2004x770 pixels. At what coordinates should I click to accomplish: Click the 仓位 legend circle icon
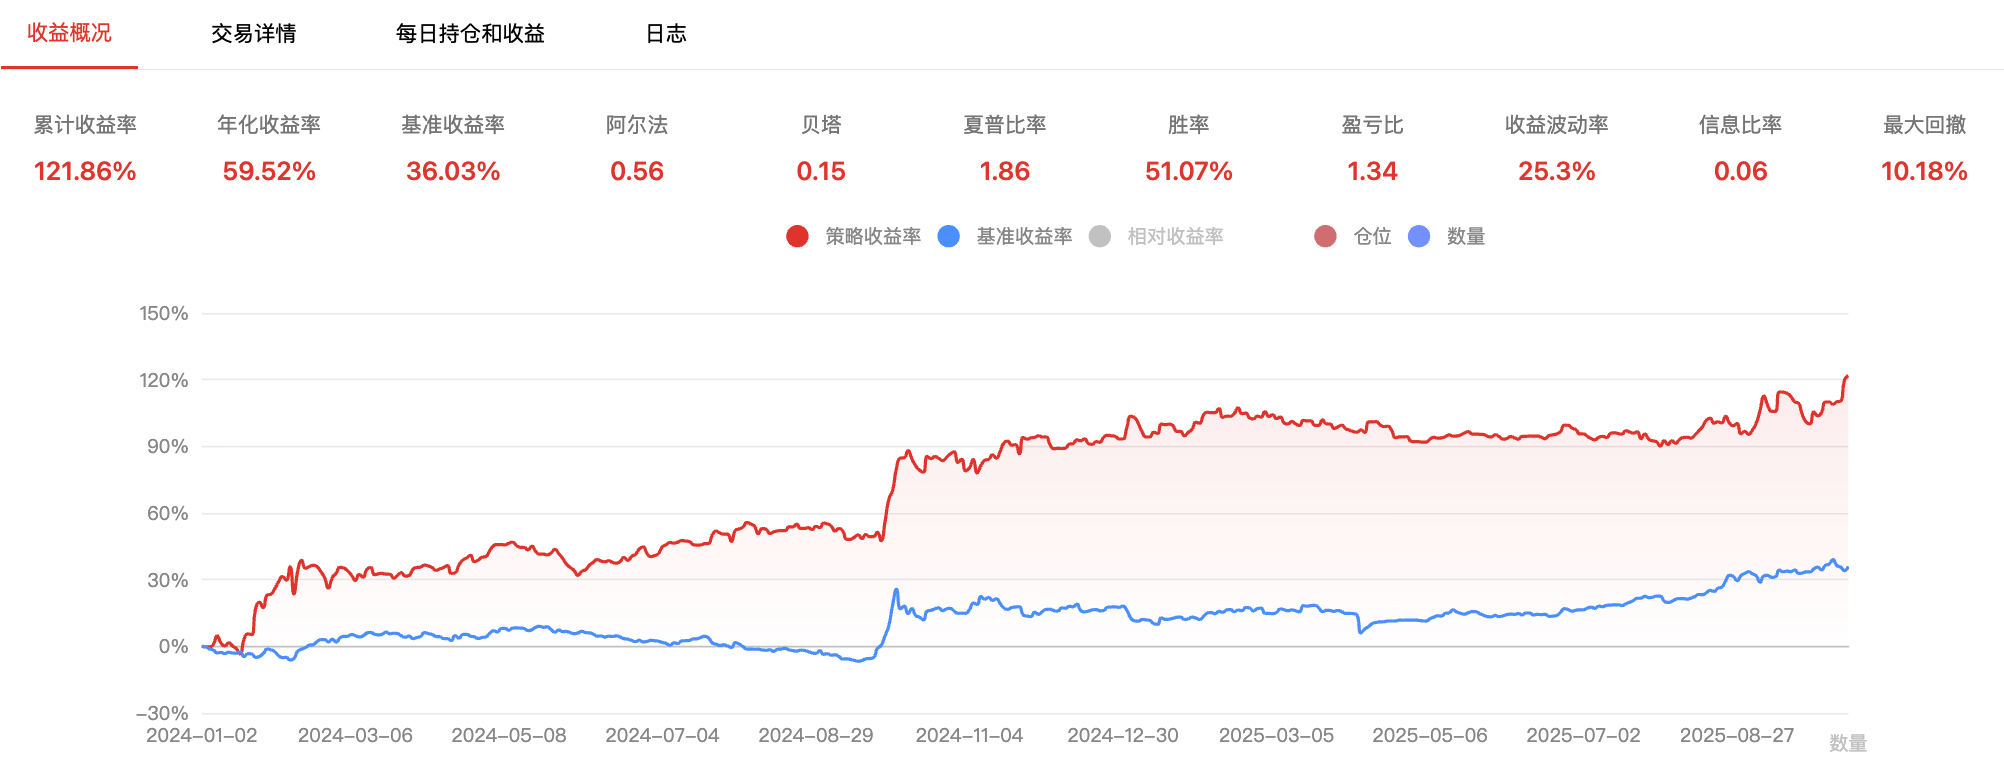click(x=1325, y=236)
